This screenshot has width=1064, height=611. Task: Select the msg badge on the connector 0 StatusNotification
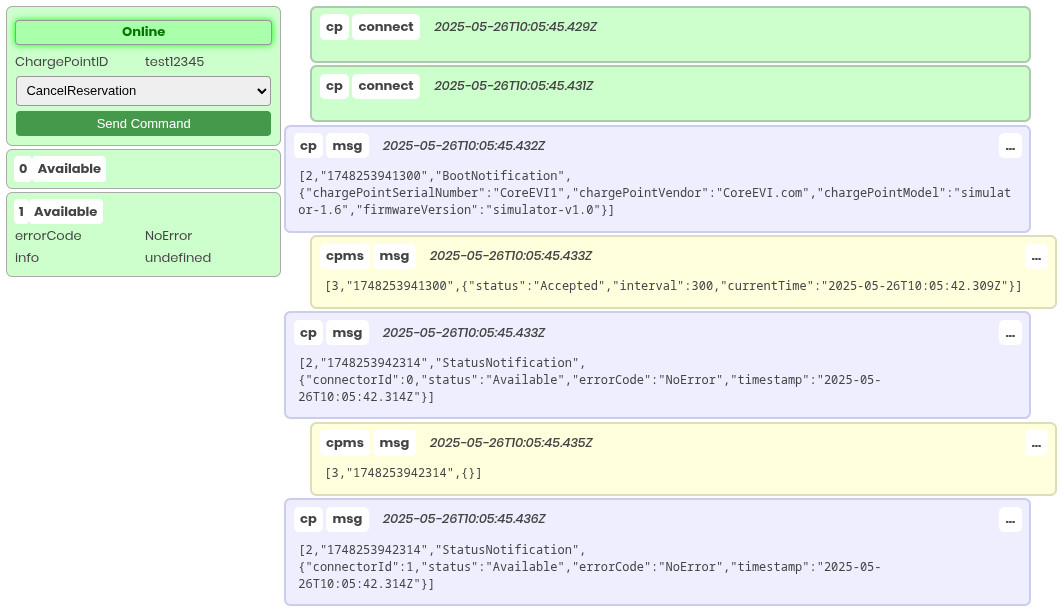(347, 332)
